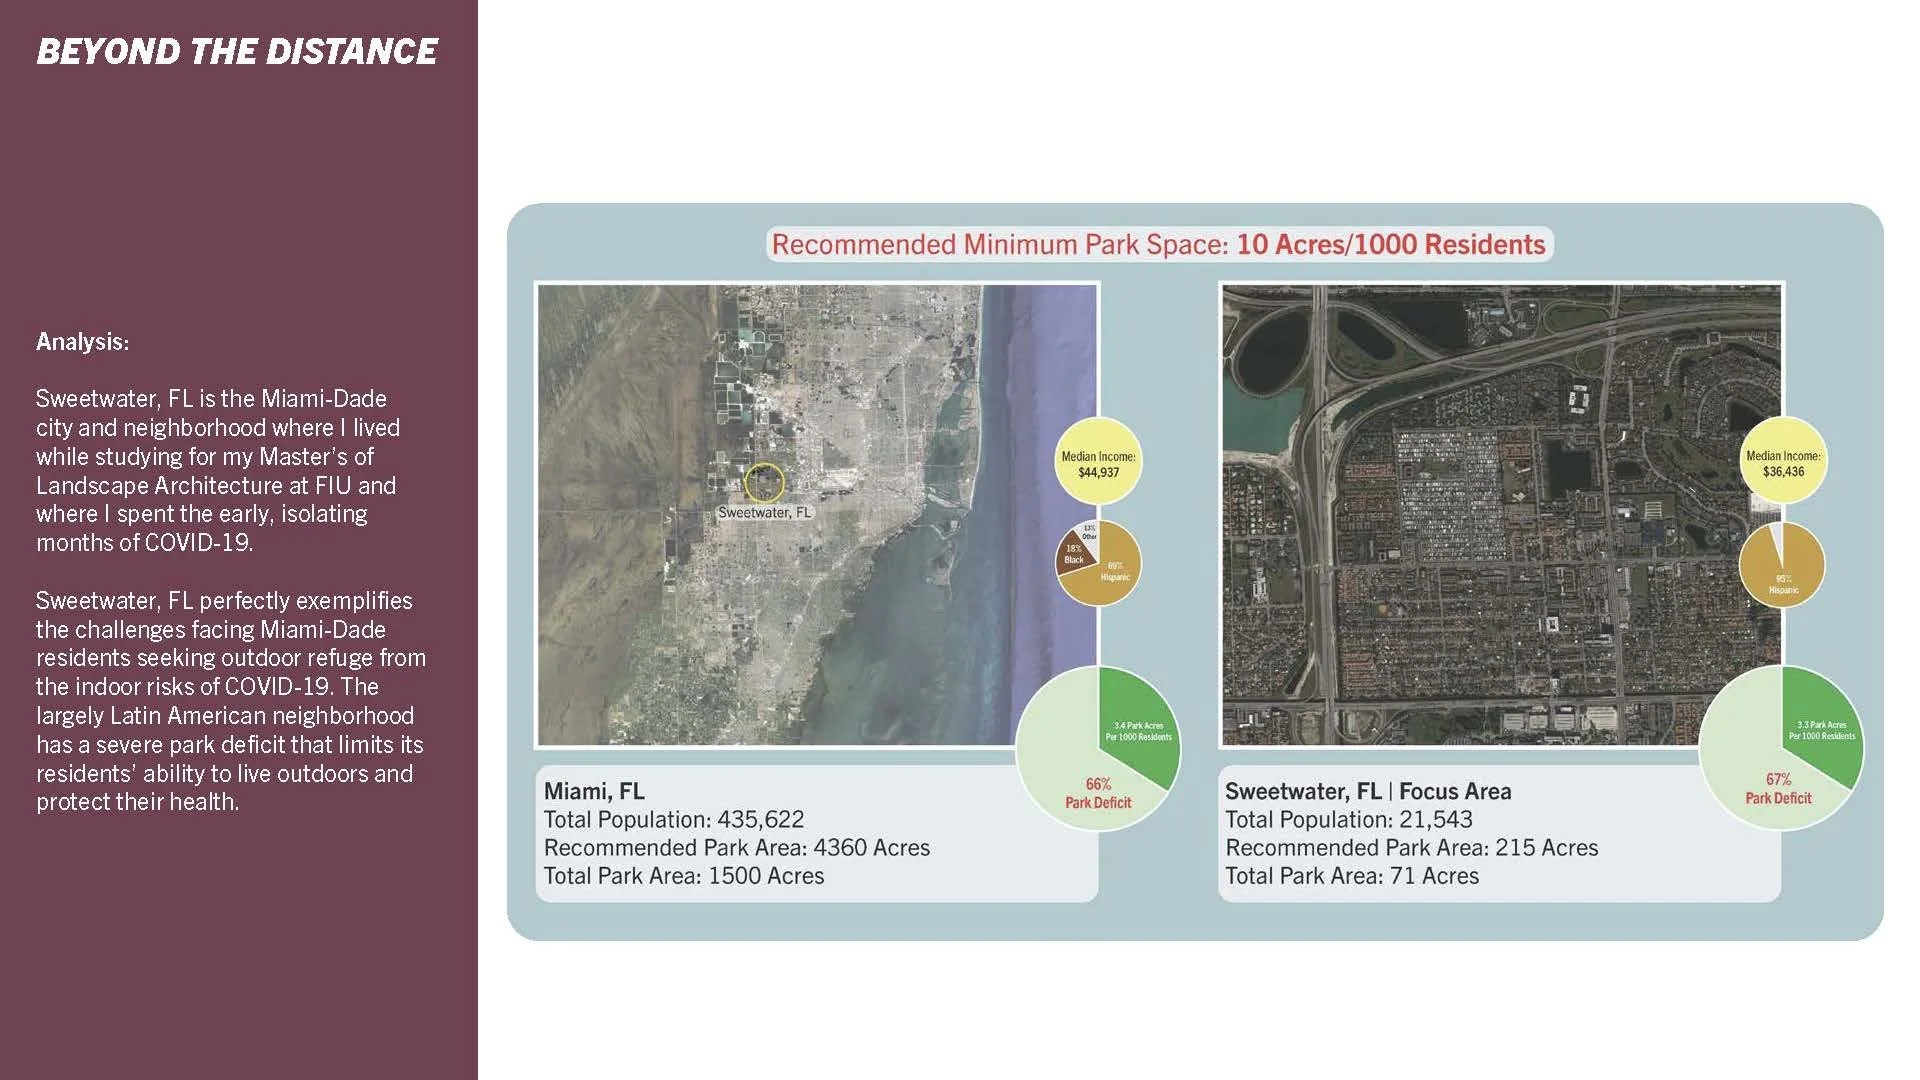The height and width of the screenshot is (1080, 1920).
Task: Click the 67% Park Deficit label
Action: tap(1778, 788)
